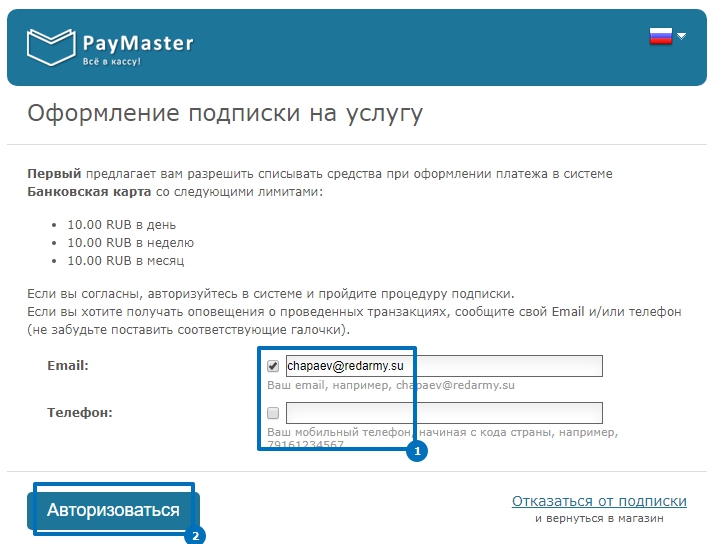Viewport: 726px width, 544px height.
Task: Click the PayMaster brand name text
Action: [x=138, y=44]
